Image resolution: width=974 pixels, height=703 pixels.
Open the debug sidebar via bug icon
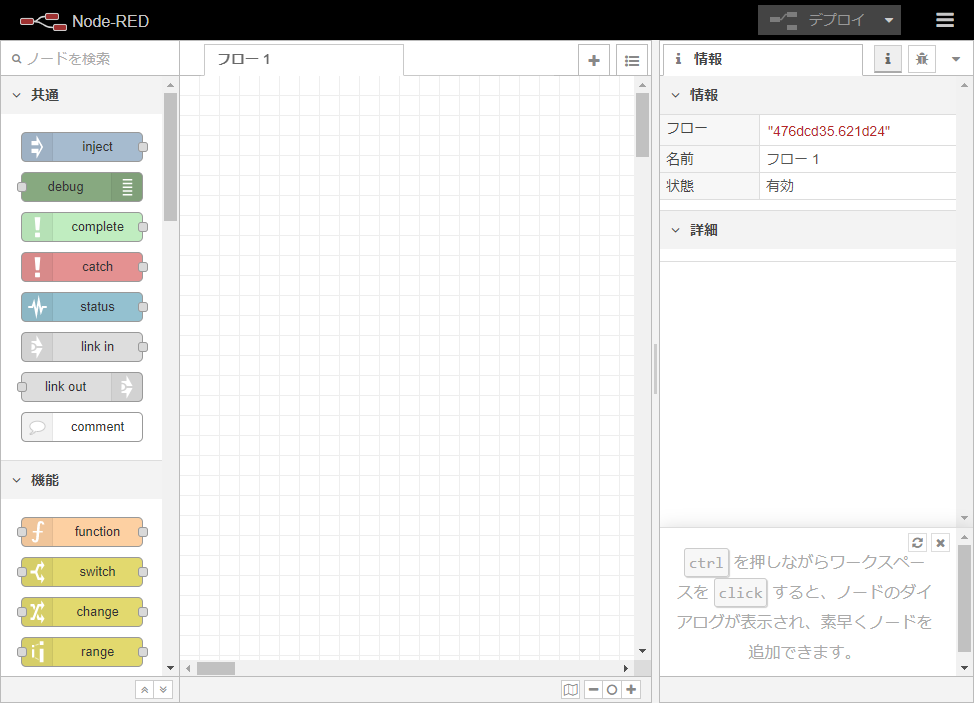click(x=921, y=59)
